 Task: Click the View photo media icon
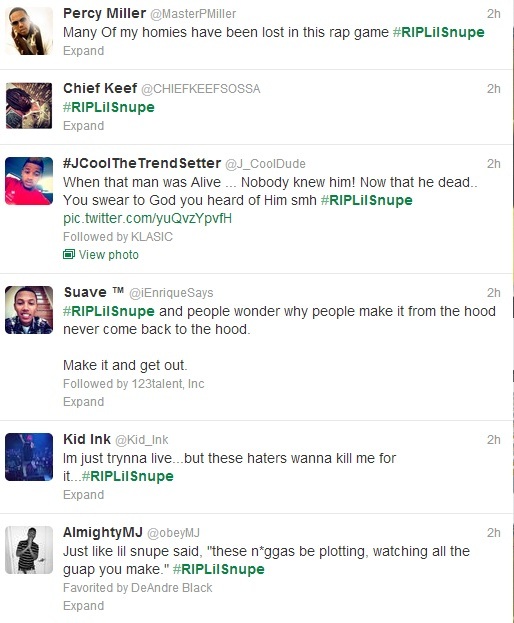coord(69,254)
